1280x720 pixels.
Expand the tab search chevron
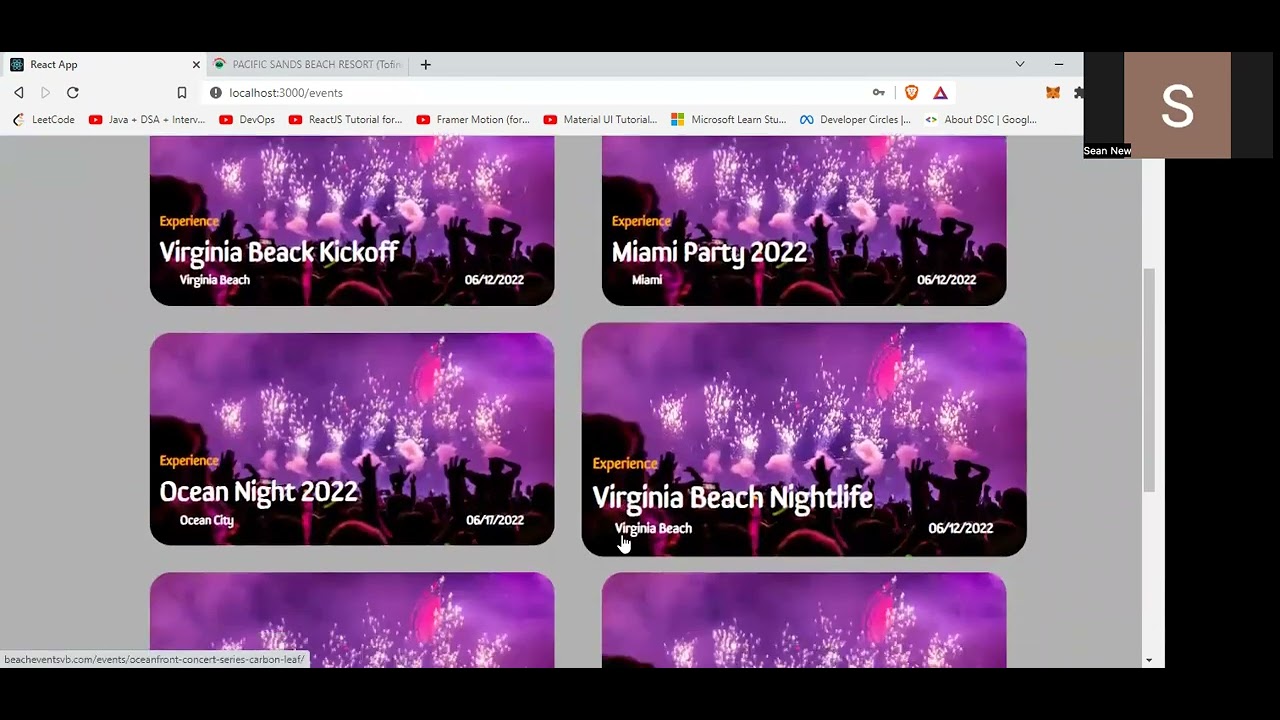(x=1020, y=64)
